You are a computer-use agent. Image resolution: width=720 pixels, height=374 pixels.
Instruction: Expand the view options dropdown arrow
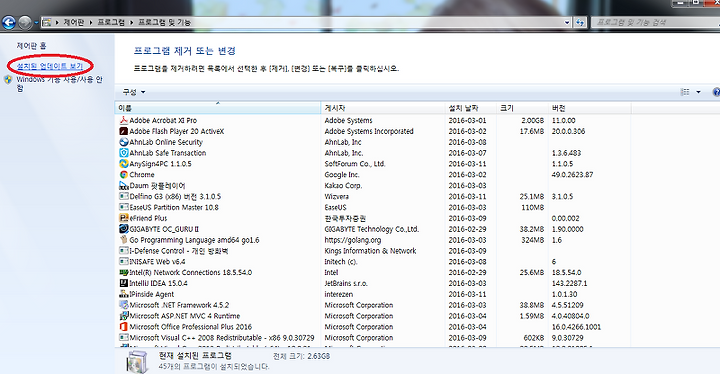pos(698,92)
